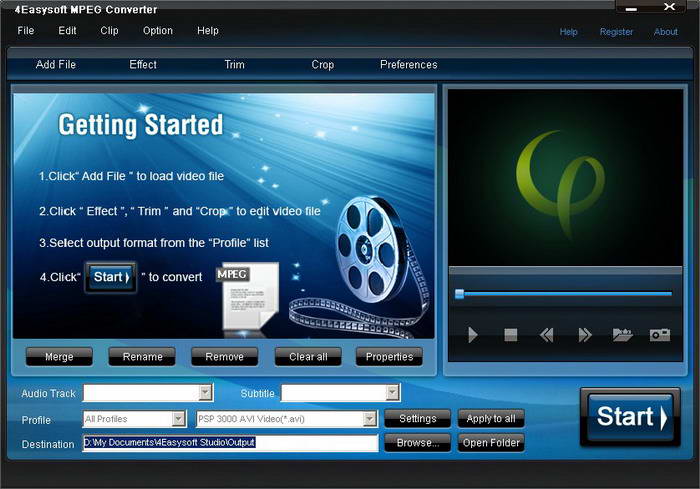Image resolution: width=700 pixels, height=489 pixels.
Task: Click the Register link
Action: coord(616,32)
